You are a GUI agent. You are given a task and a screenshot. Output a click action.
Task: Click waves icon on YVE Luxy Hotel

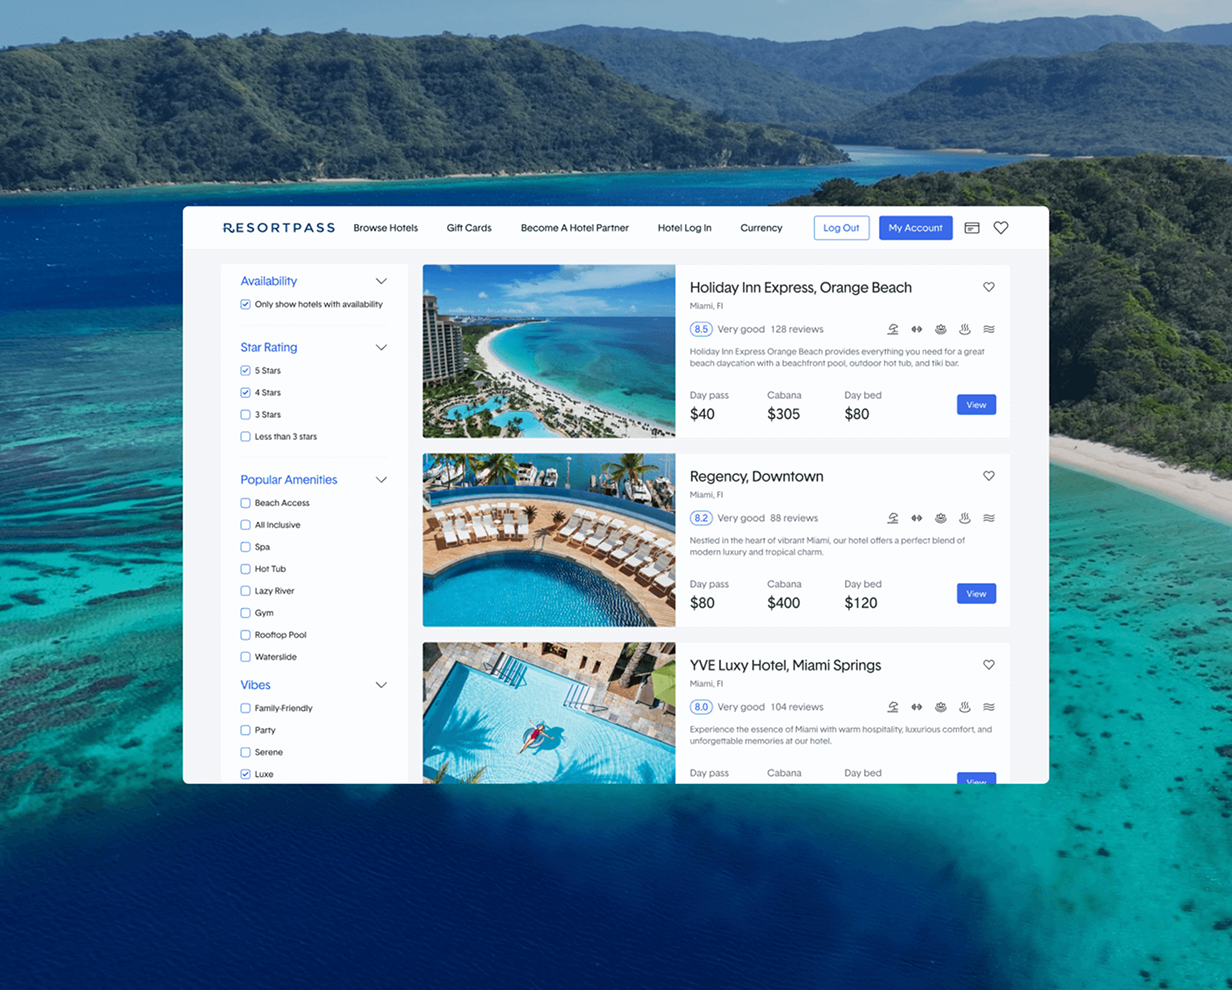coord(989,707)
